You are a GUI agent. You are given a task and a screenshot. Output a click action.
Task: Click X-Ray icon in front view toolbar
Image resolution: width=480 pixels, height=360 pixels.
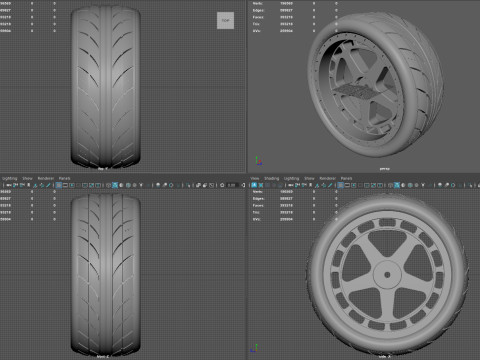pyautogui.click(x=198, y=185)
